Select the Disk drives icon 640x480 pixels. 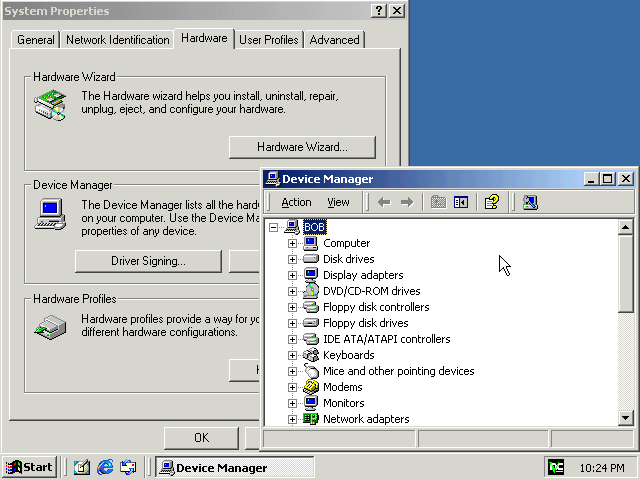click(311, 259)
